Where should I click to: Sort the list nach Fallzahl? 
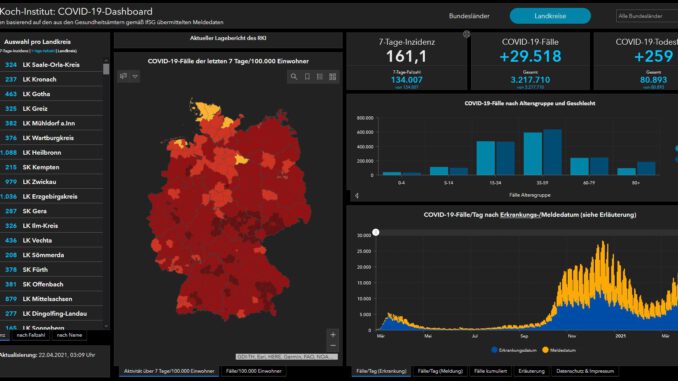tap(31, 335)
